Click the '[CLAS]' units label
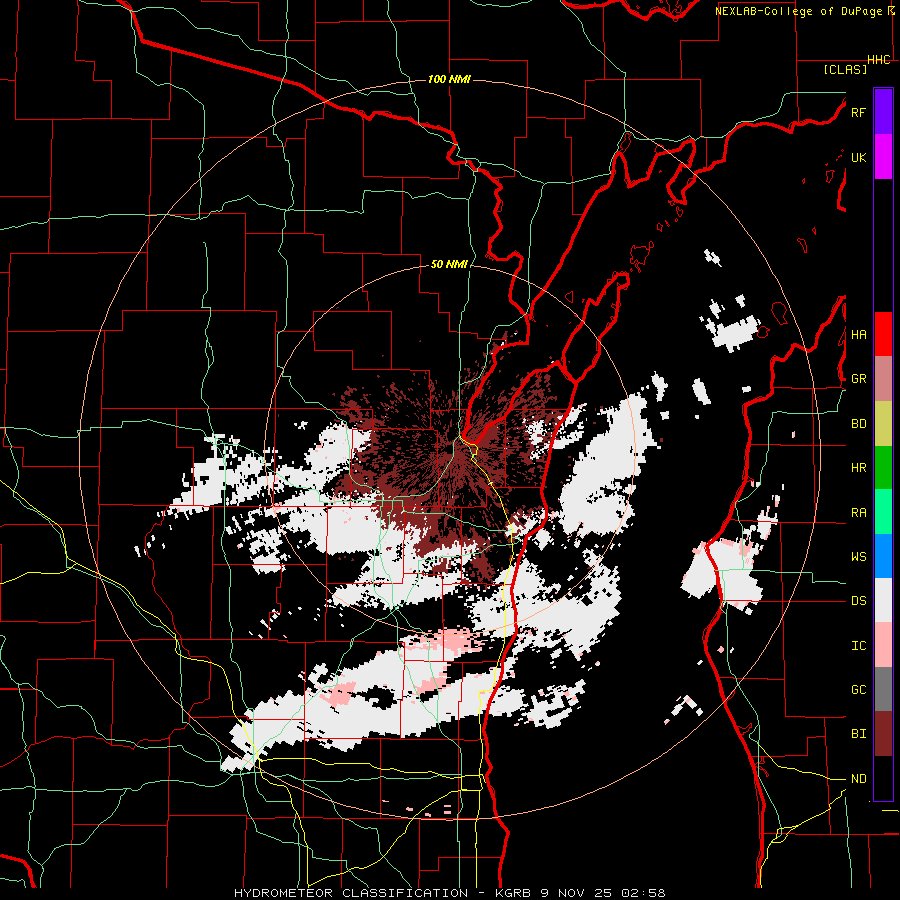 tap(845, 69)
